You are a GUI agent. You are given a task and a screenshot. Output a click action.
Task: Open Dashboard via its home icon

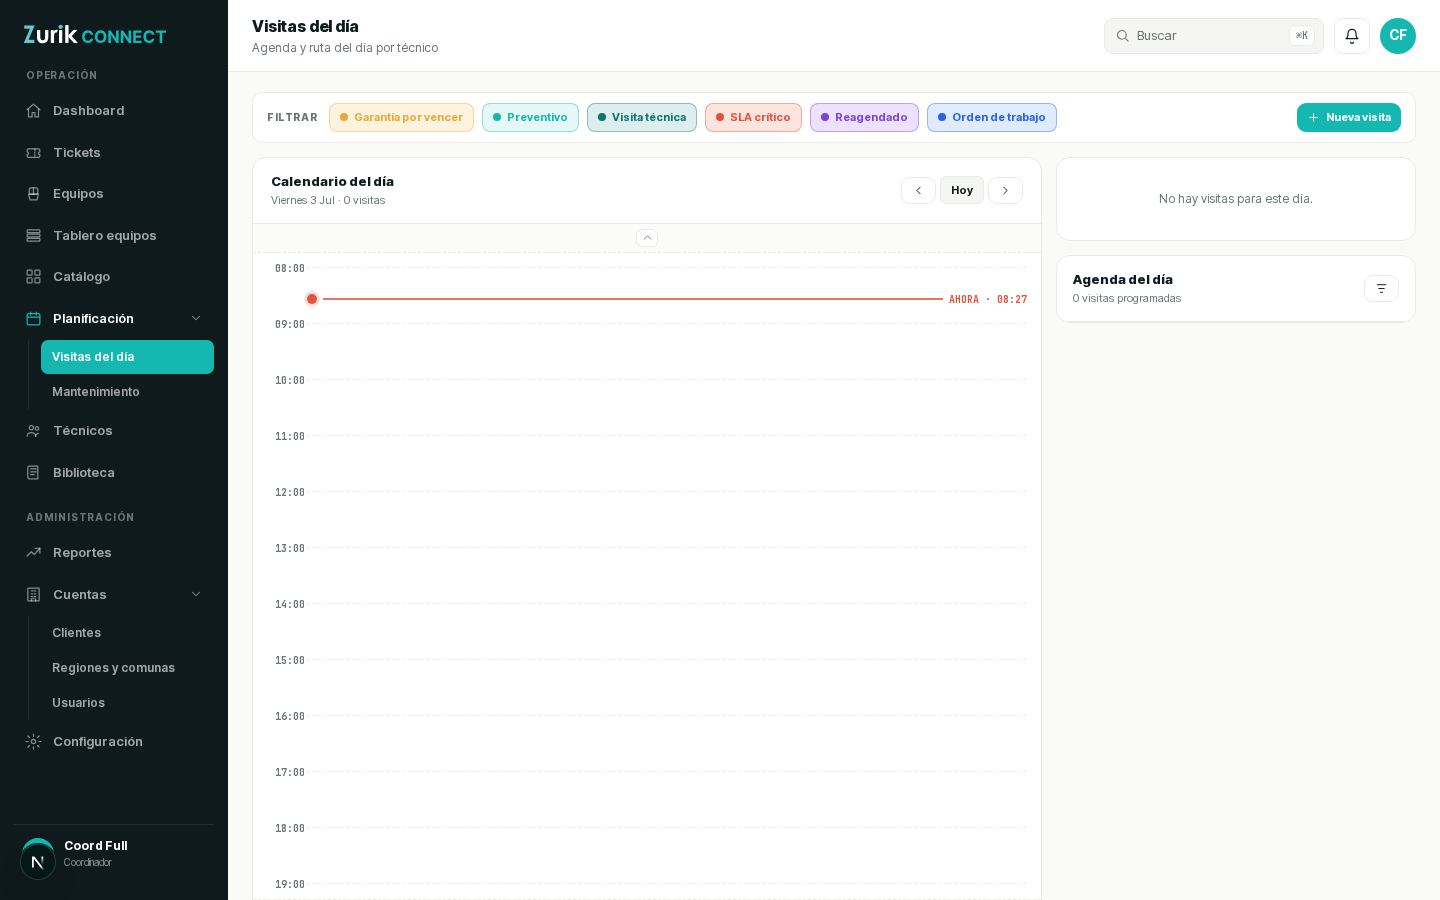tap(34, 111)
